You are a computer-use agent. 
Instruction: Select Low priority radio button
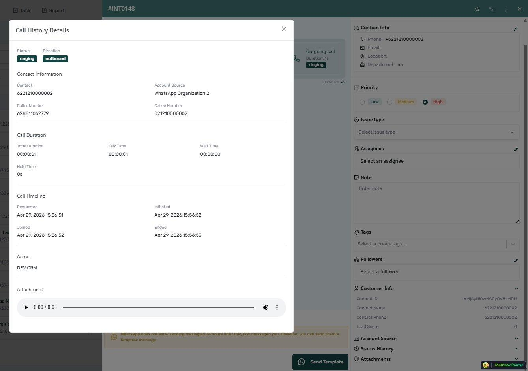pyautogui.click(x=362, y=102)
